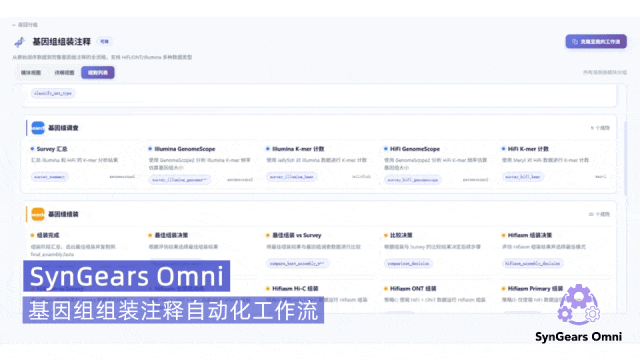Open the 比较决策 rule card
The width and height of the screenshot is (640, 360).
[x=436, y=251]
